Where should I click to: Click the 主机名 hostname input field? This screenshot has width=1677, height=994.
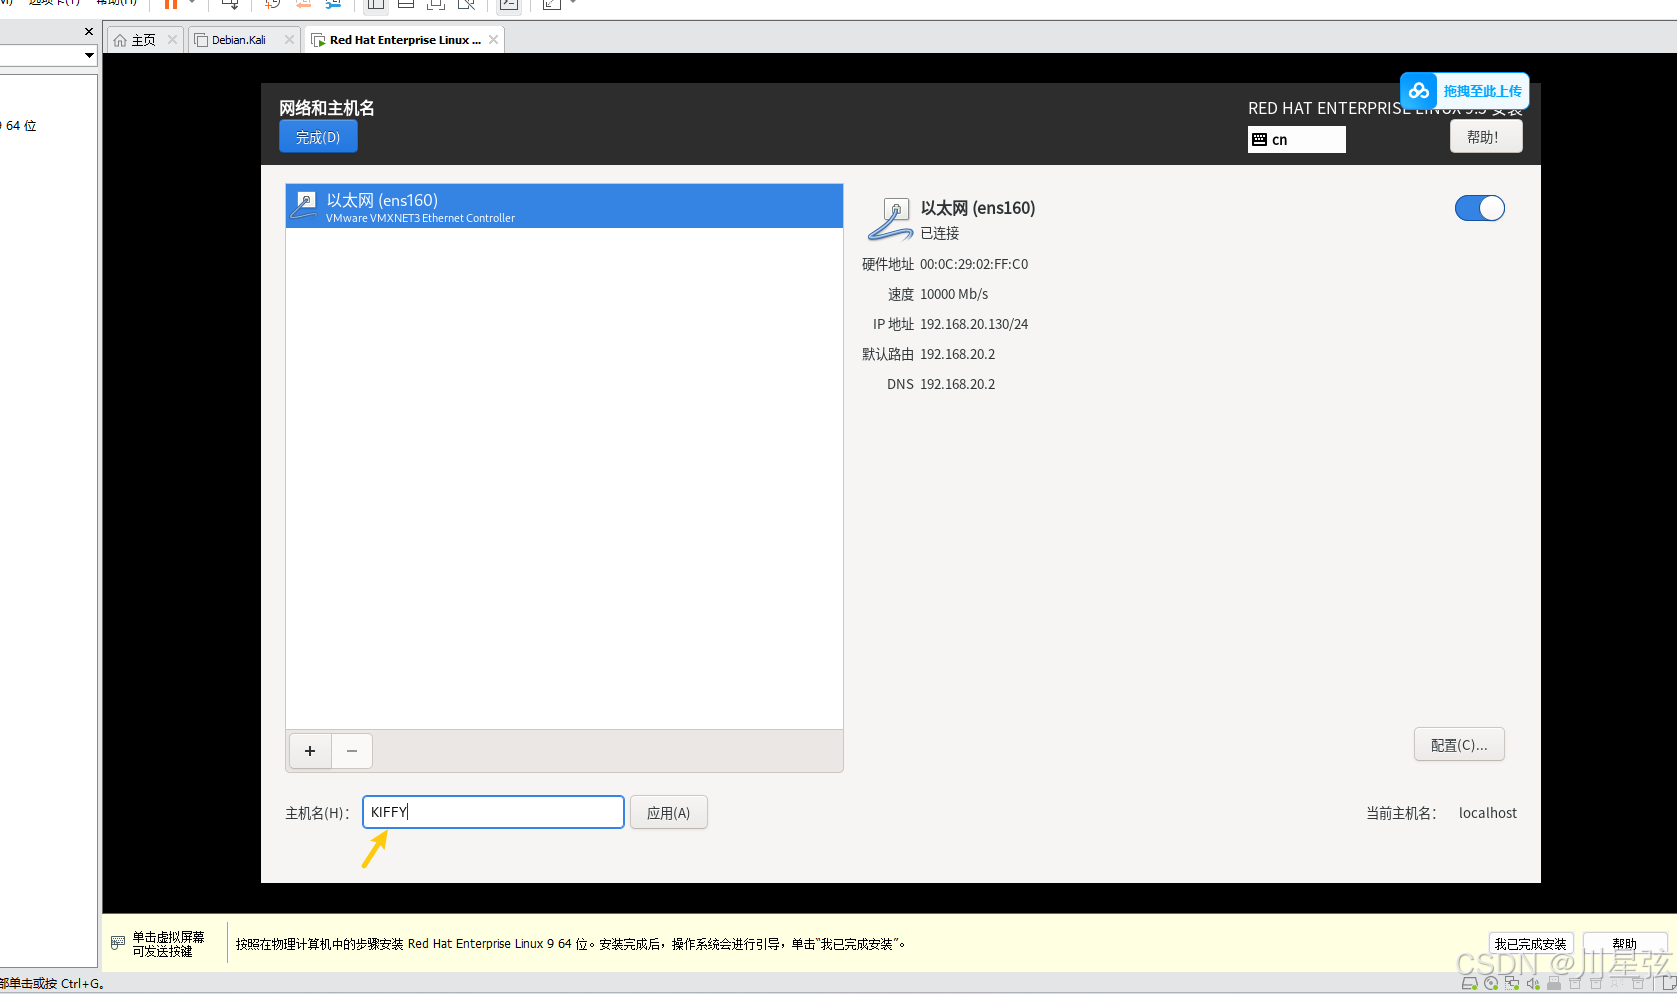click(493, 812)
